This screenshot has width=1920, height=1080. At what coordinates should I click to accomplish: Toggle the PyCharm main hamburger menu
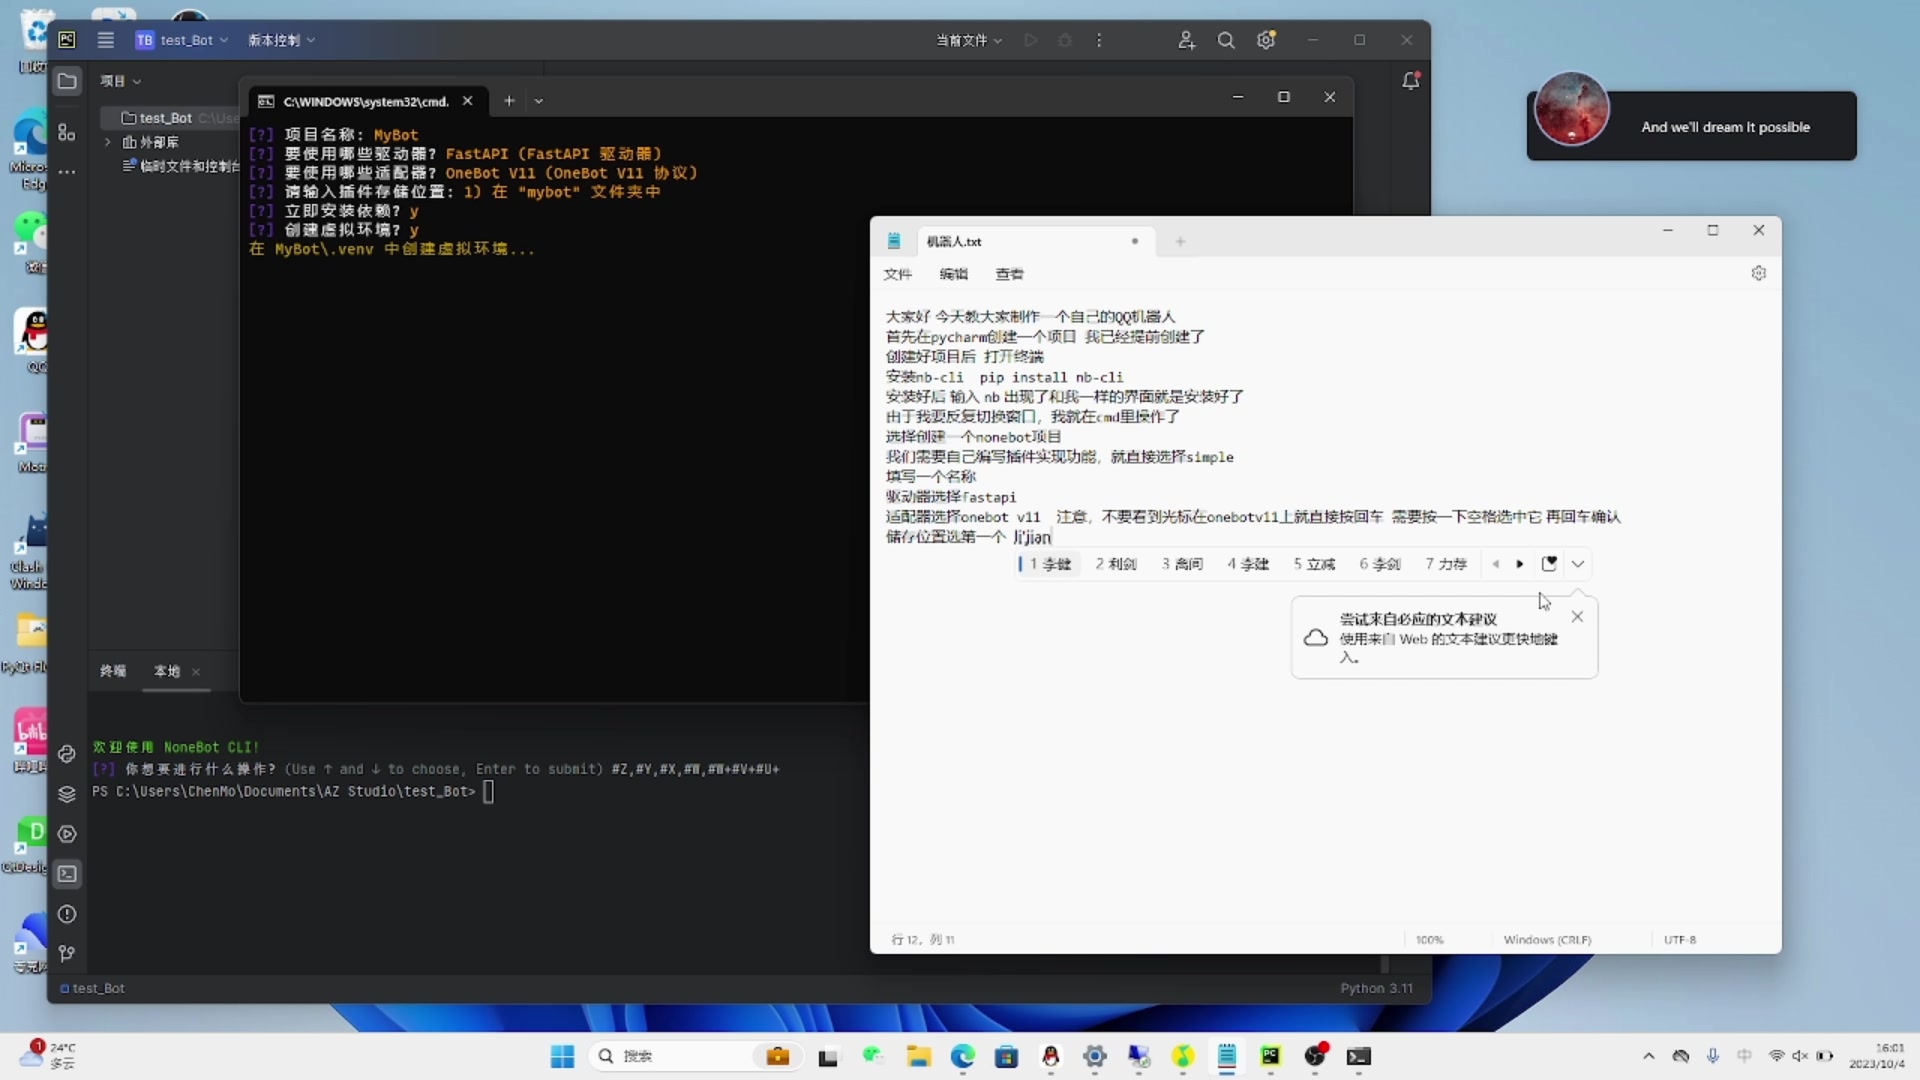pyautogui.click(x=105, y=40)
